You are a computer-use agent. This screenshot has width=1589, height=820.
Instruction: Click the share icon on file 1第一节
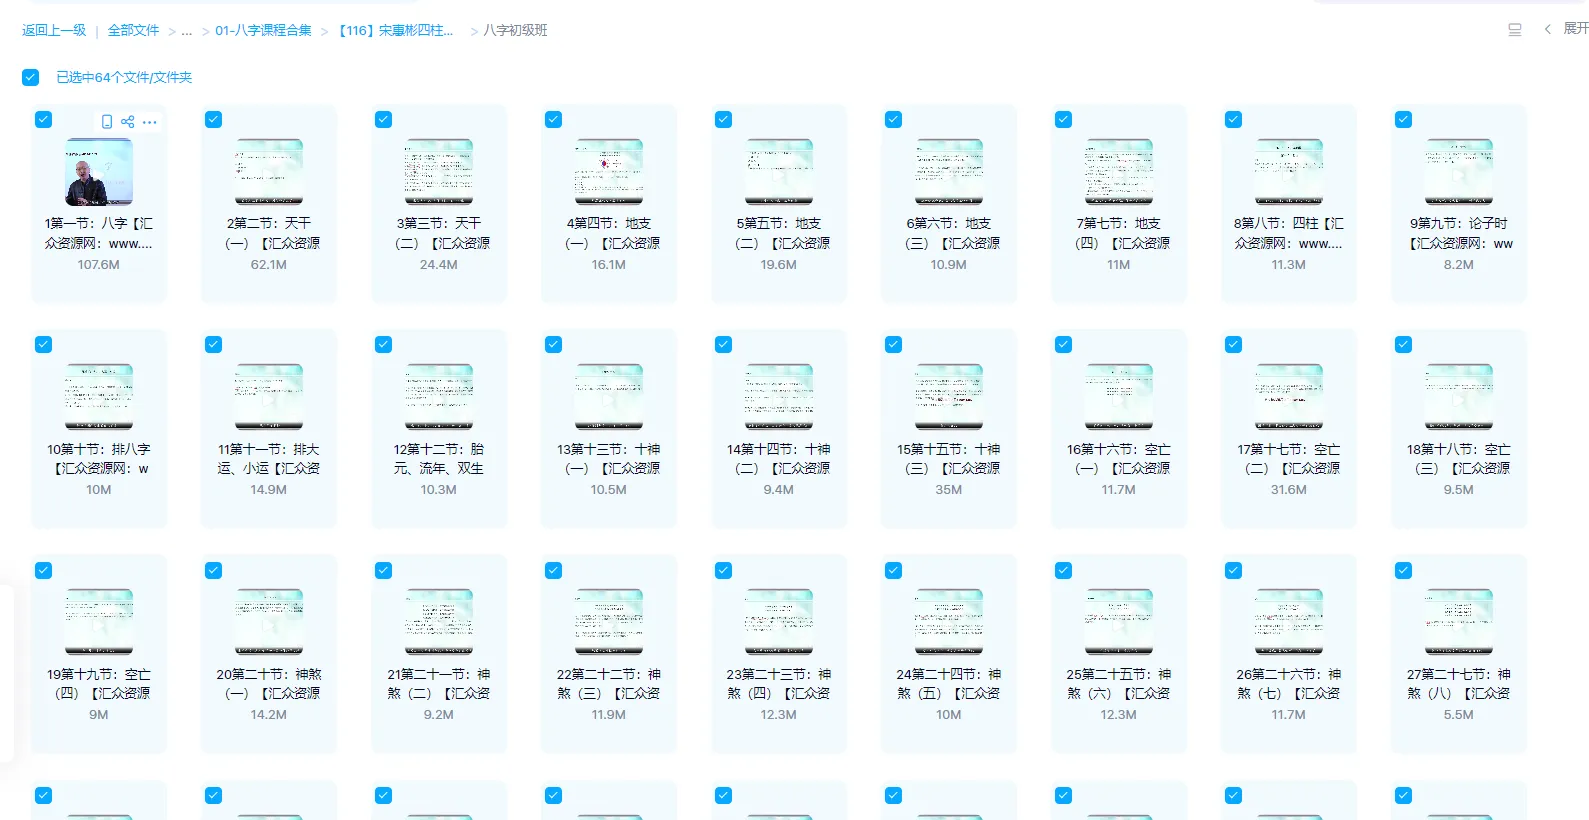coord(128,122)
